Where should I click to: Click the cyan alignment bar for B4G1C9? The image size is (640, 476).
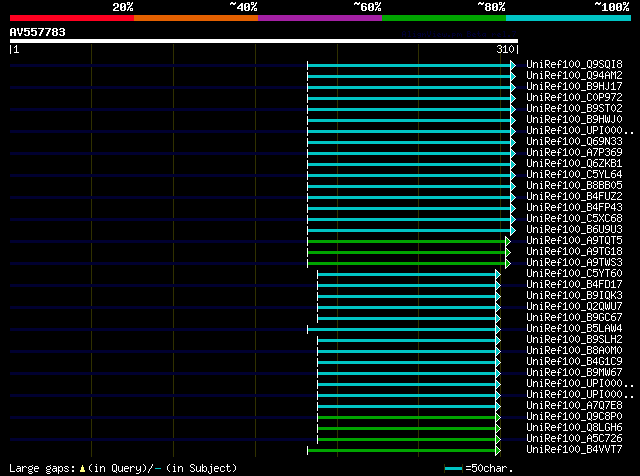(x=407, y=363)
